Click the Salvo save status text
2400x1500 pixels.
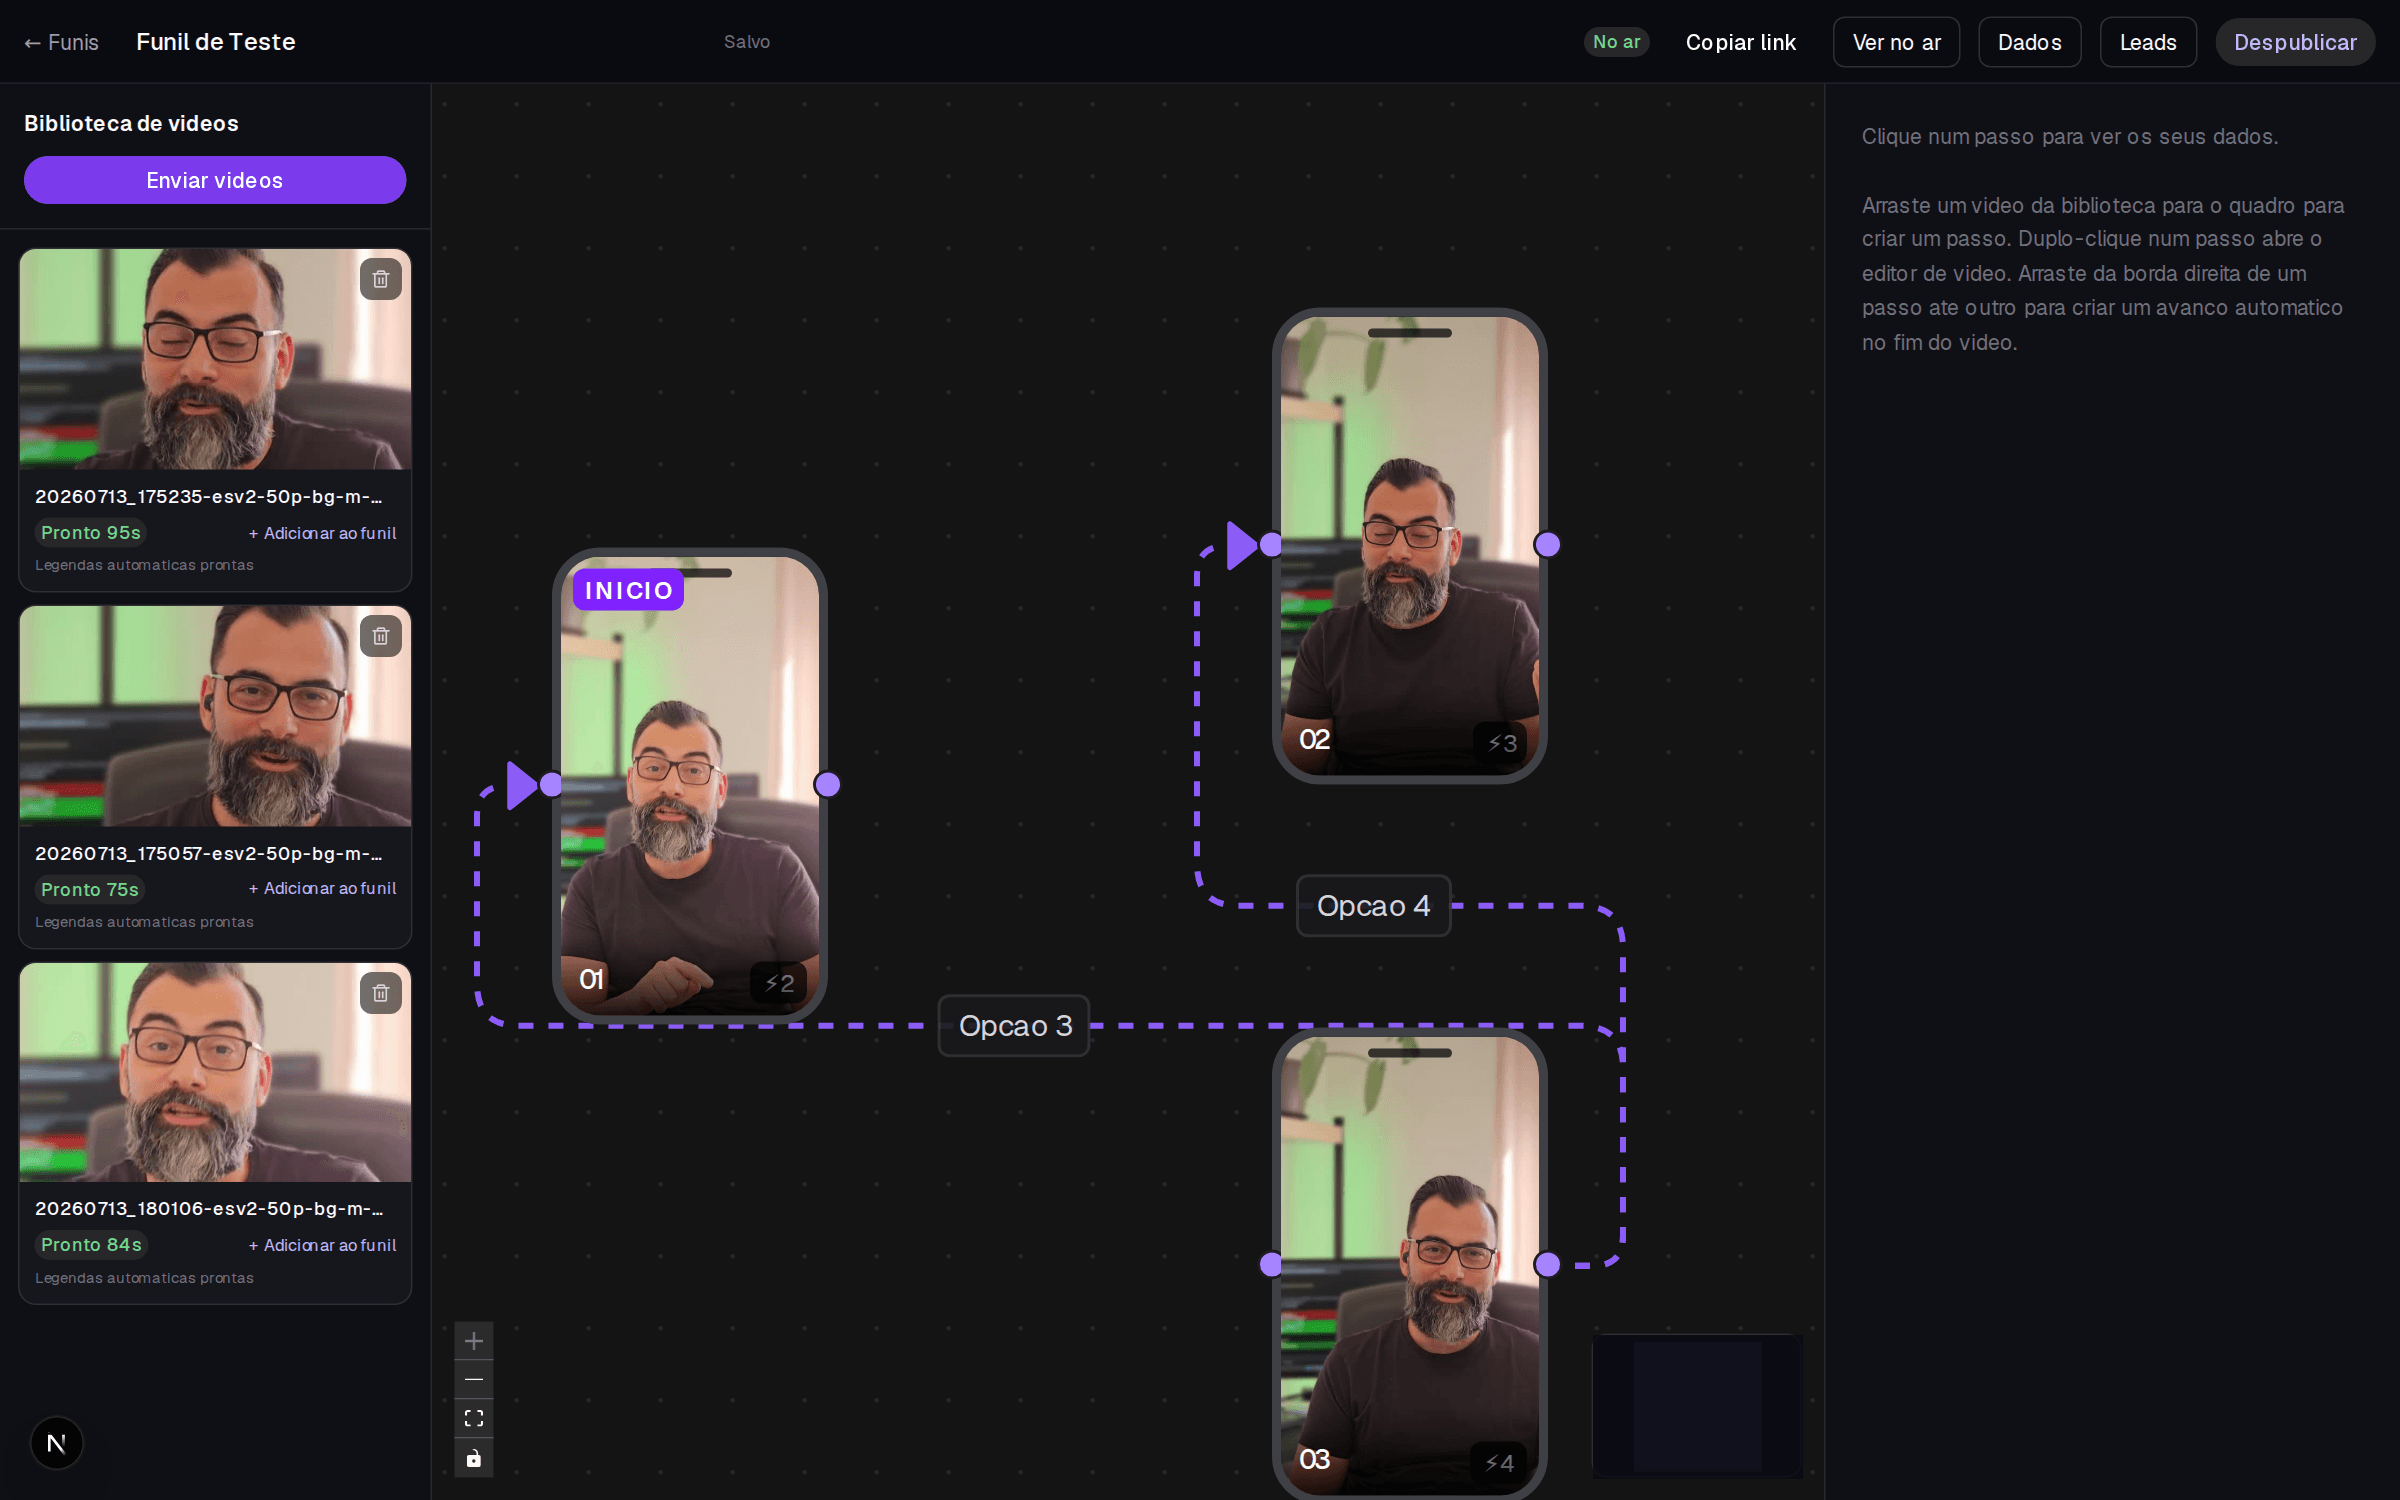click(x=747, y=42)
